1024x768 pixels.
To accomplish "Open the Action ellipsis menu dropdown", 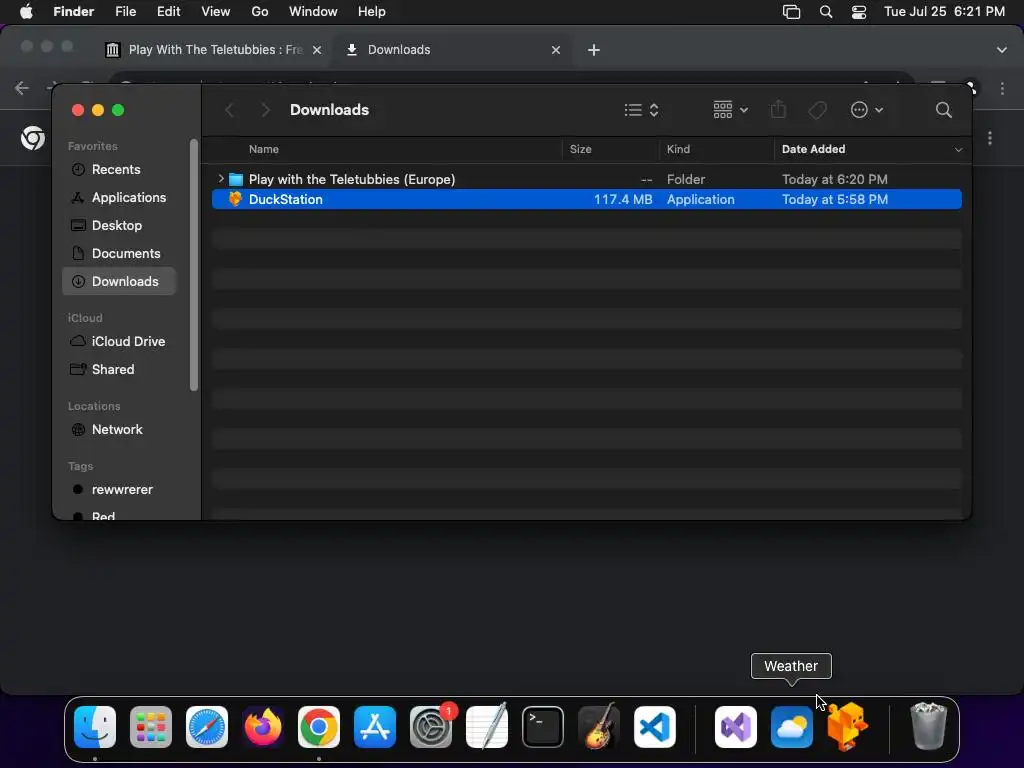I will click(x=867, y=110).
